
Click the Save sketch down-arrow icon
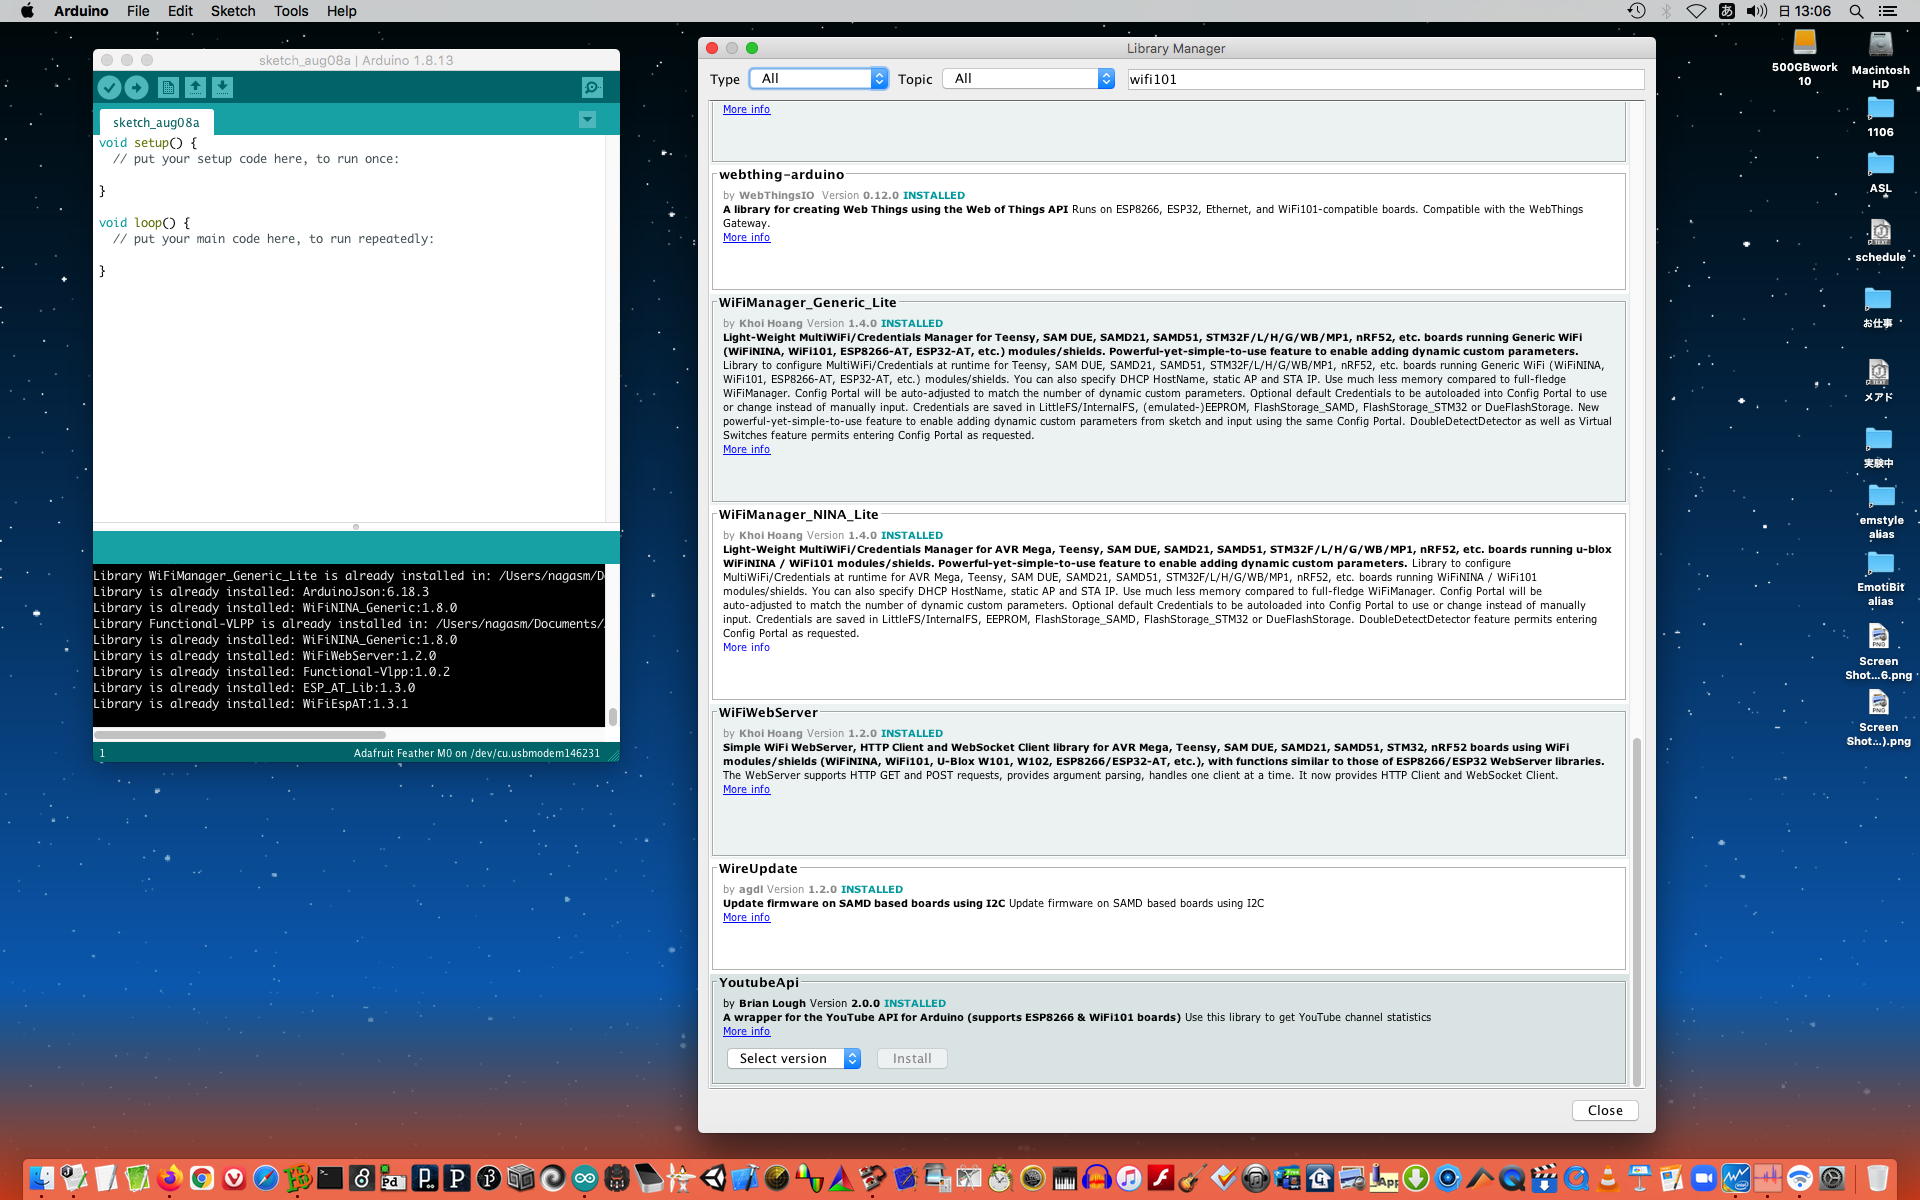click(222, 88)
